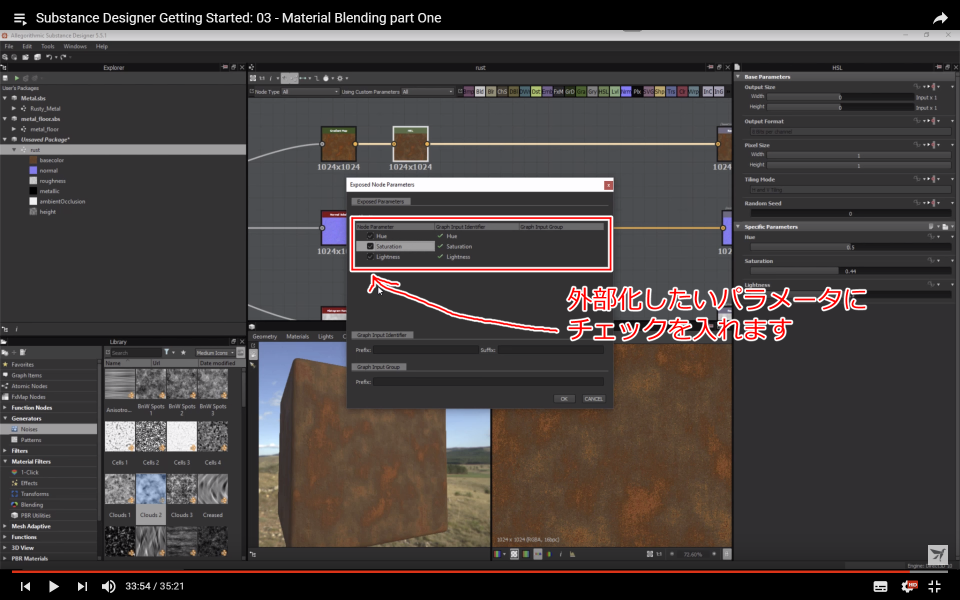Skip to next video
This screenshot has height=600, width=960.
82,587
